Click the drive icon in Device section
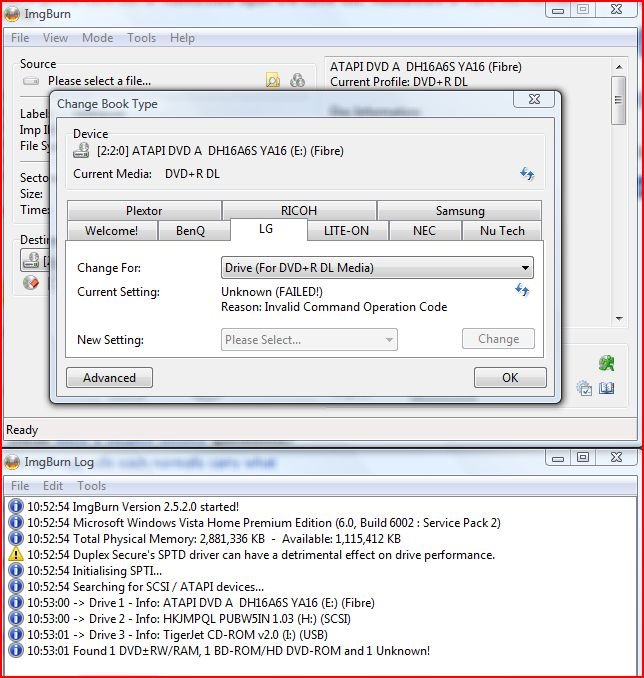644x678 pixels. pos(81,150)
